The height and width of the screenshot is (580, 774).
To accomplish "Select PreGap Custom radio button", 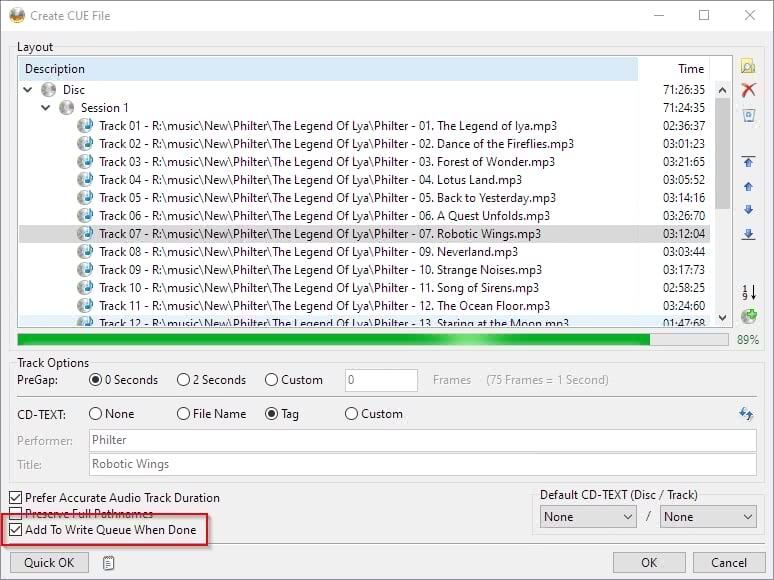I will coord(271,380).
